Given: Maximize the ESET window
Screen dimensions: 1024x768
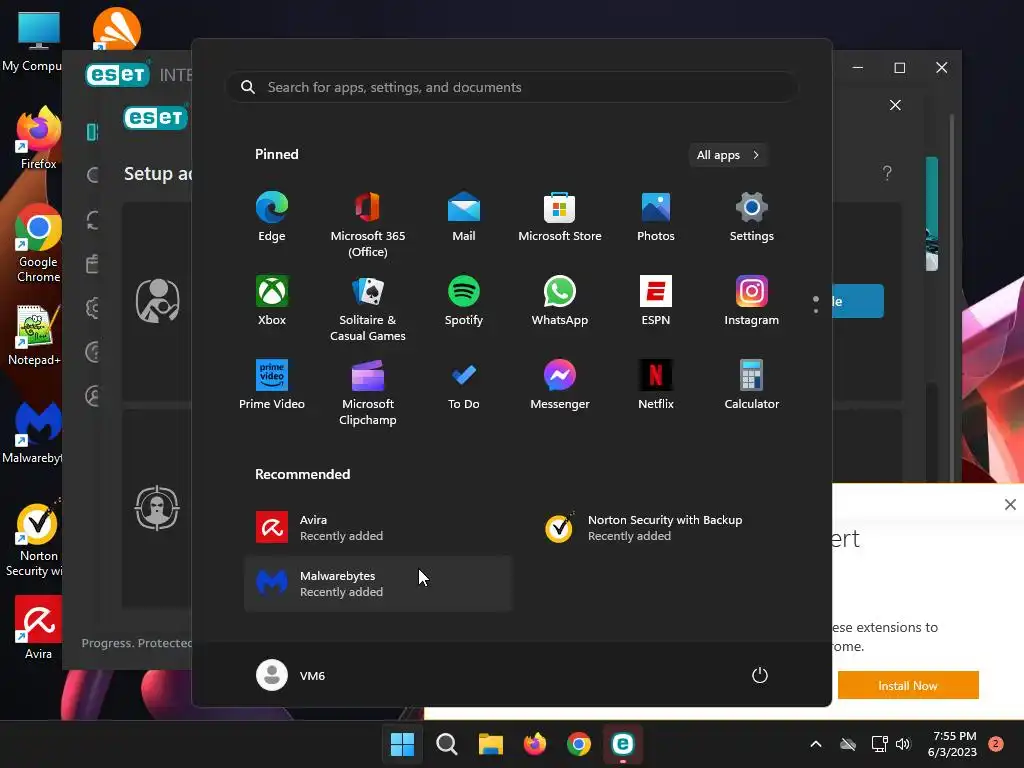Looking at the screenshot, I should (899, 68).
